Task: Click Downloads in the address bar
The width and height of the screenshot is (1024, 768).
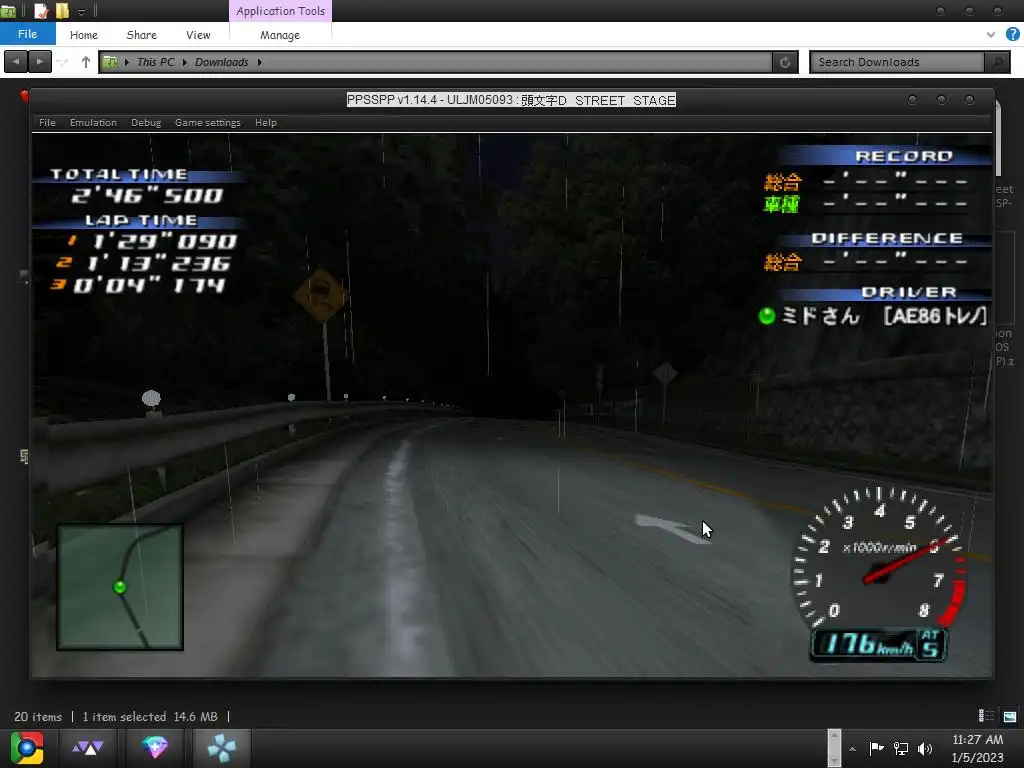Action: click(x=221, y=62)
